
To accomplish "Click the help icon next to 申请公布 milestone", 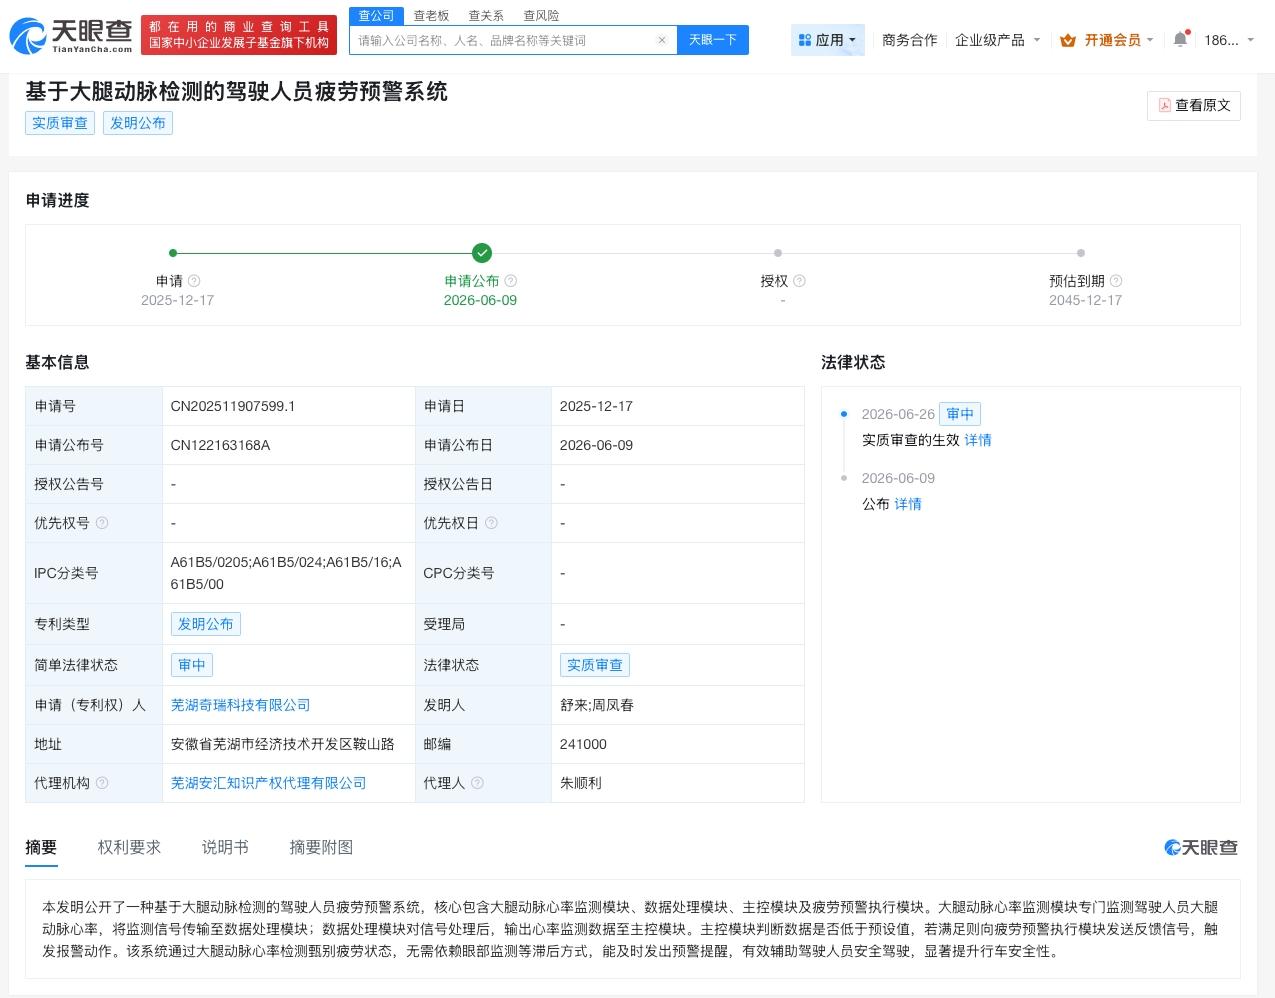I will click(x=511, y=281).
